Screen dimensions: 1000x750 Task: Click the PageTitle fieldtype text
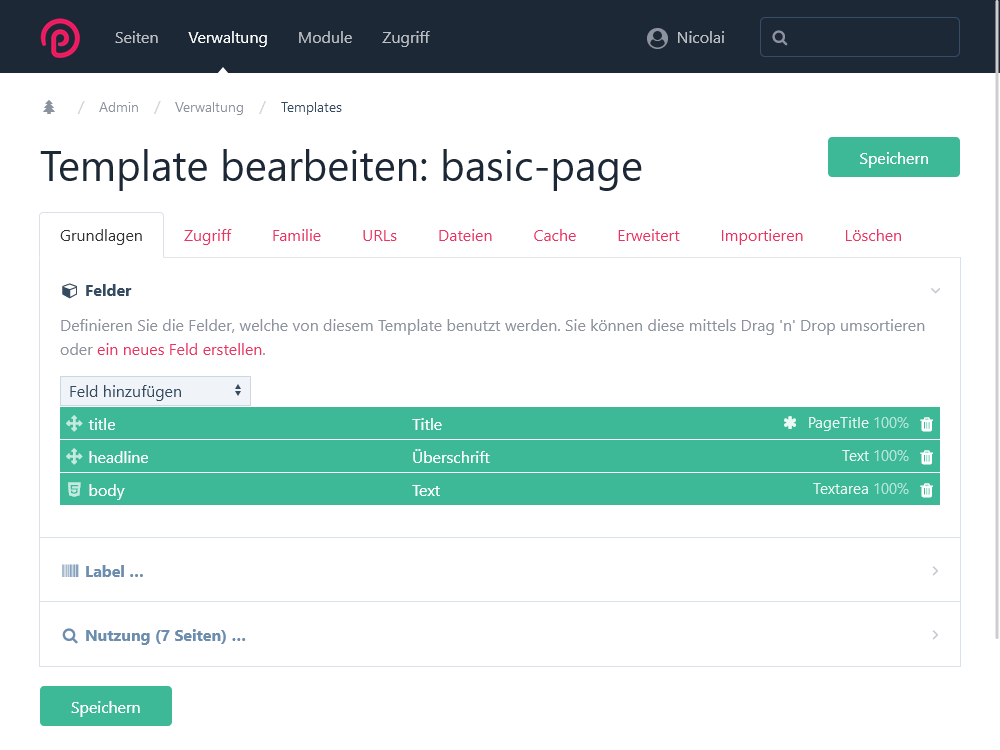(x=838, y=423)
